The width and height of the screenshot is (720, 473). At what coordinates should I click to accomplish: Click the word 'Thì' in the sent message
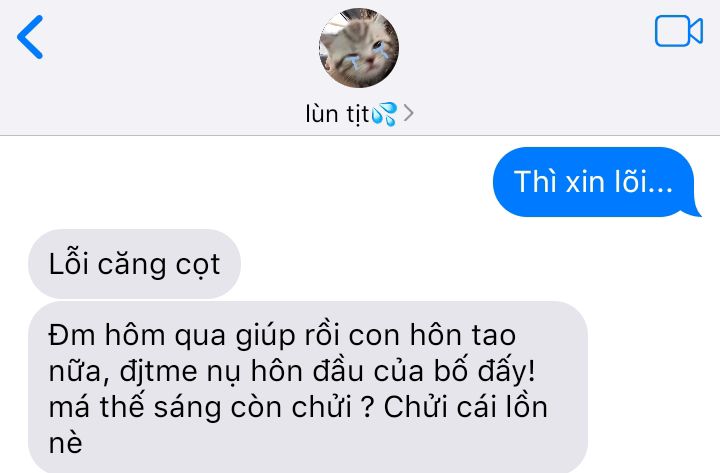point(535,182)
